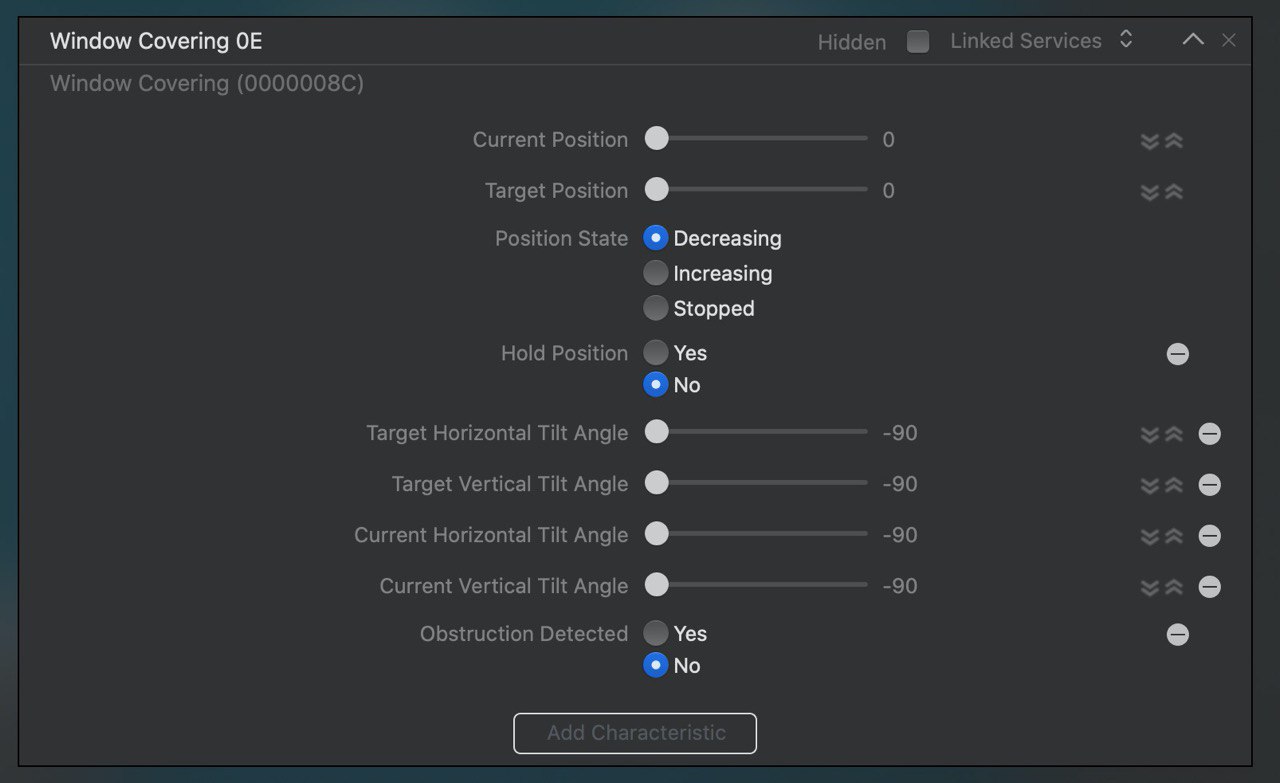The height and width of the screenshot is (783, 1280).
Task: Set Hold Position to Yes
Action: 655,352
